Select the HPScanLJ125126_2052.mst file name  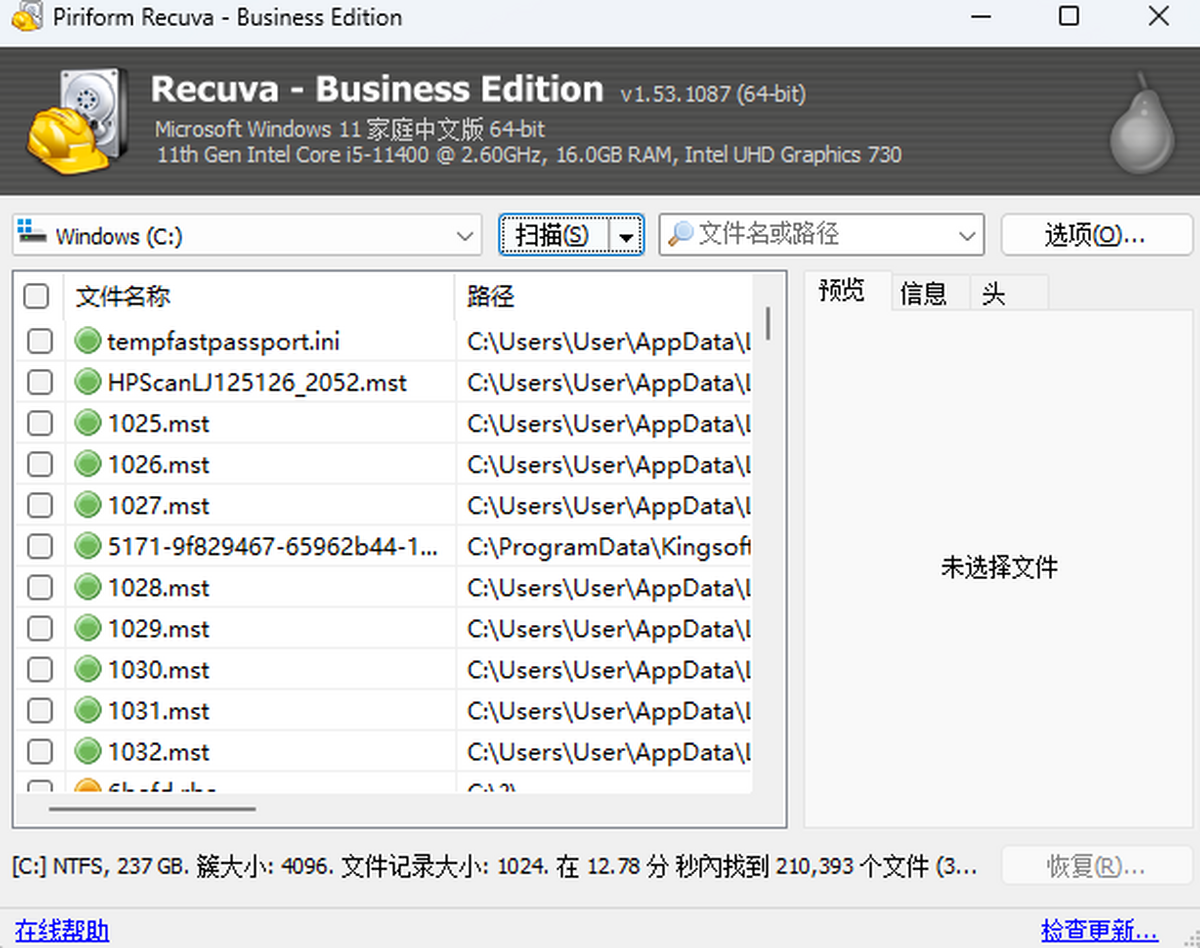pyautogui.click(x=257, y=383)
